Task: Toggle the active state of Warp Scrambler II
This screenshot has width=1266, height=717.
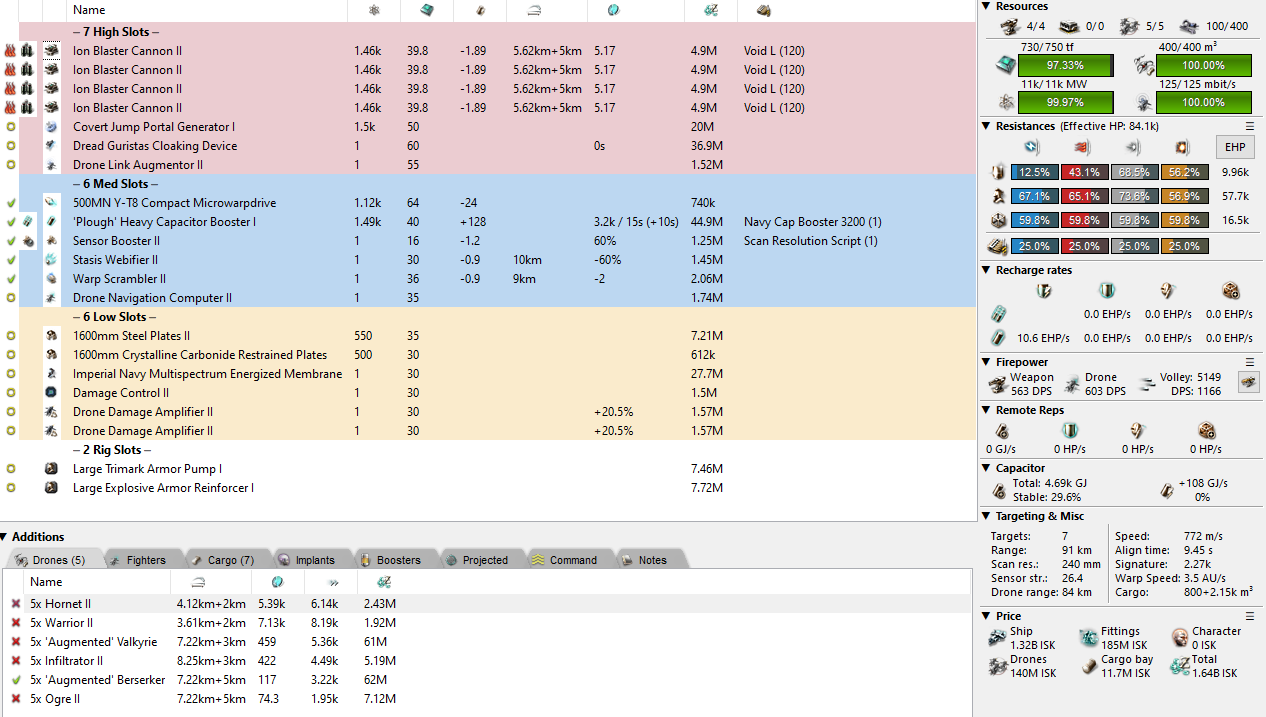Action: (11, 279)
